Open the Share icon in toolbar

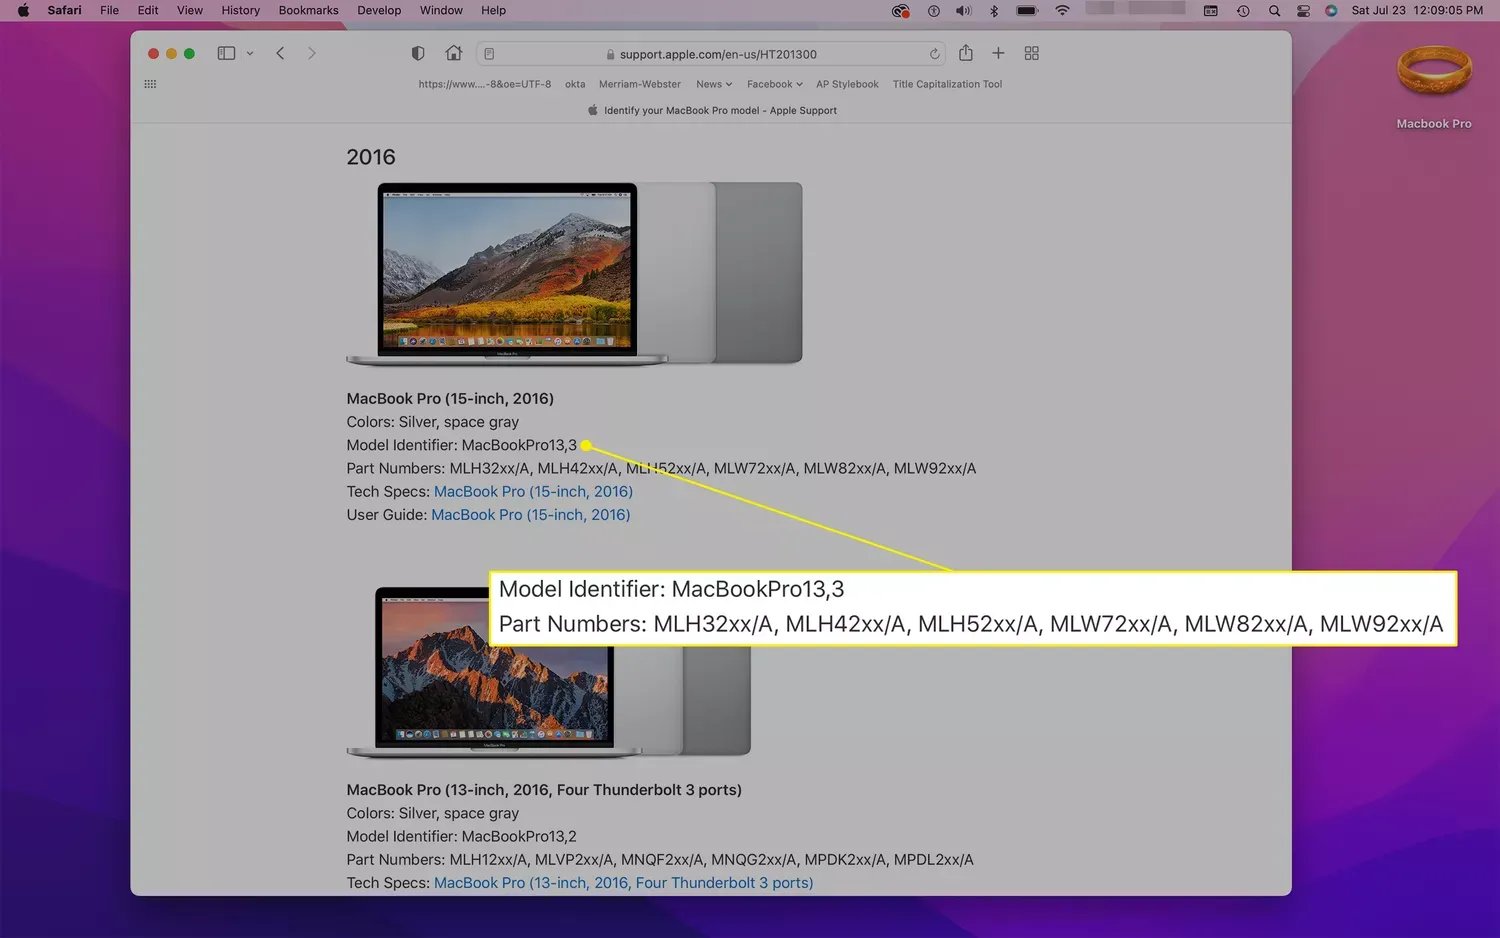[965, 53]
